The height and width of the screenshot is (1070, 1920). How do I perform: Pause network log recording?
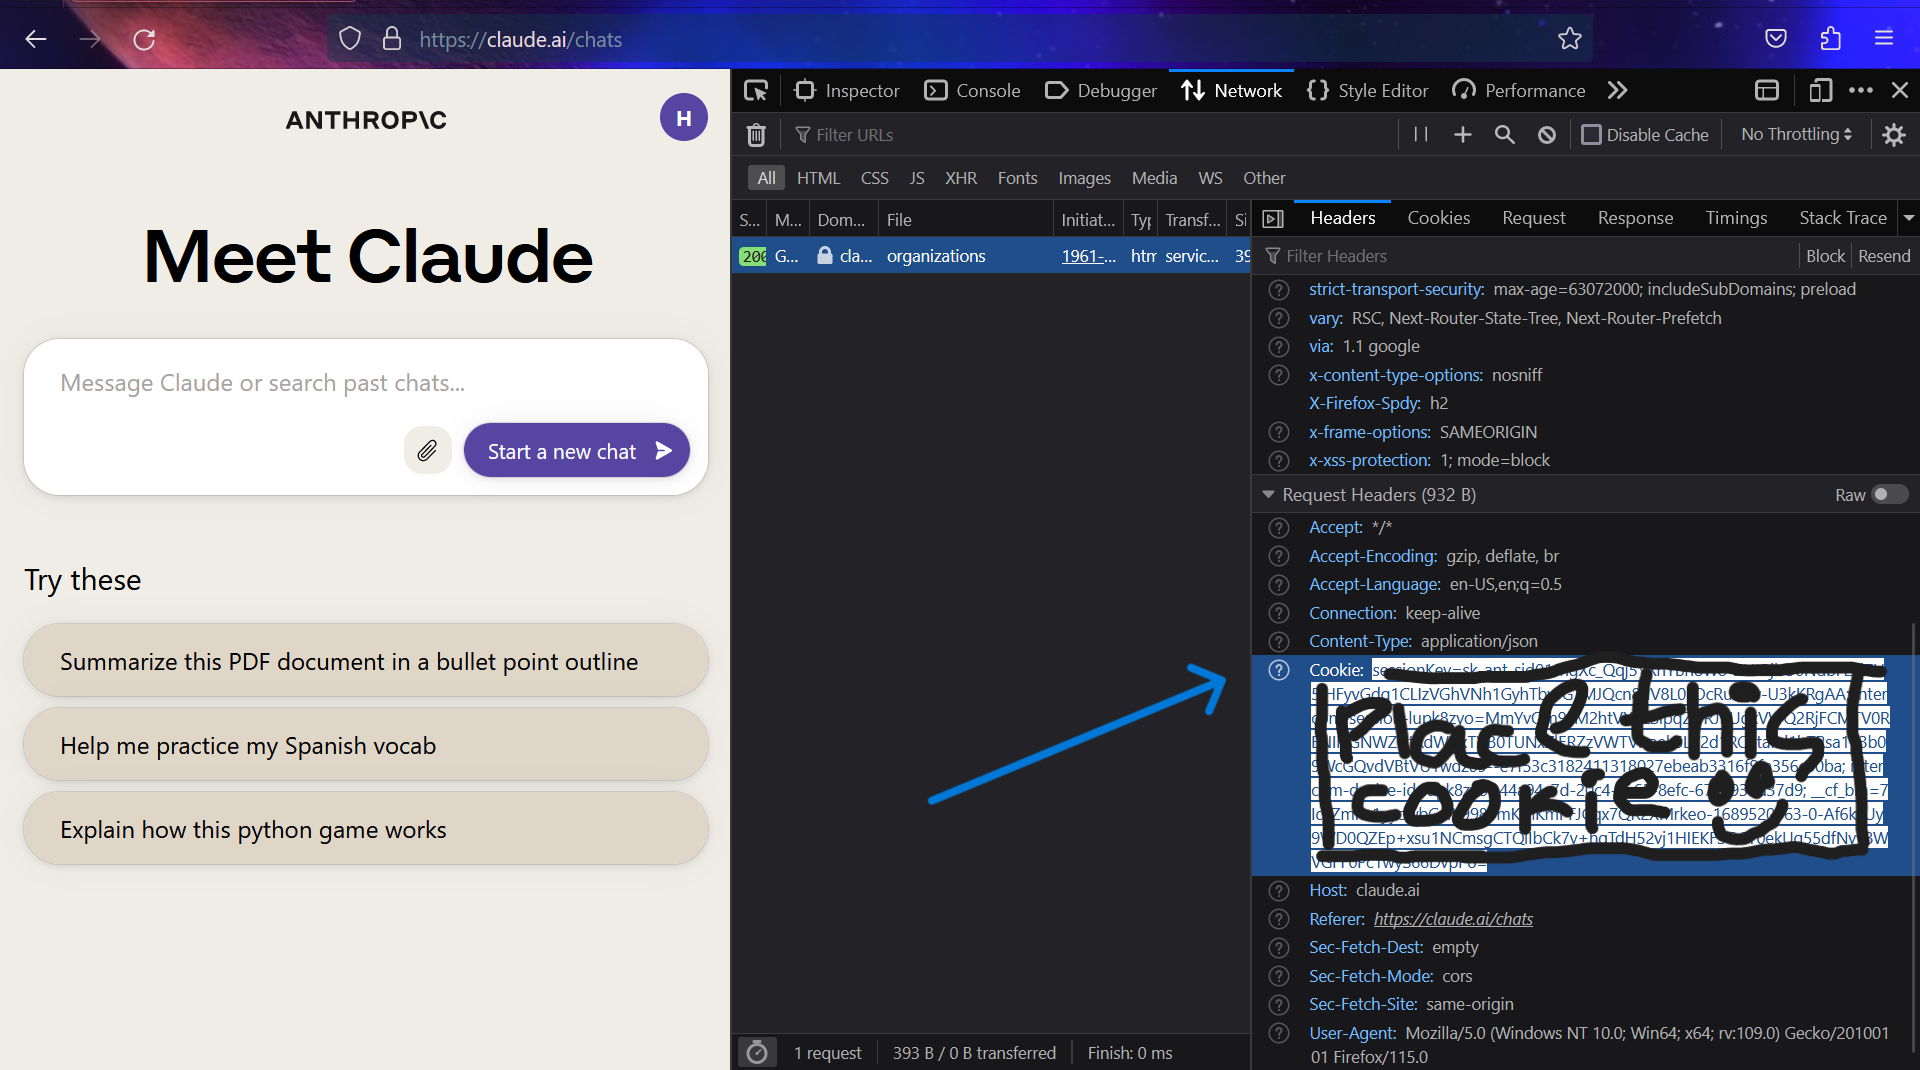1419,134
